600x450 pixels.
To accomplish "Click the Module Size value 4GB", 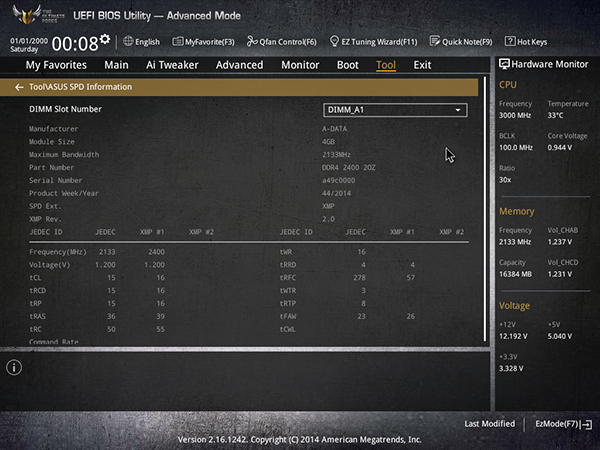I will [328, 142].
